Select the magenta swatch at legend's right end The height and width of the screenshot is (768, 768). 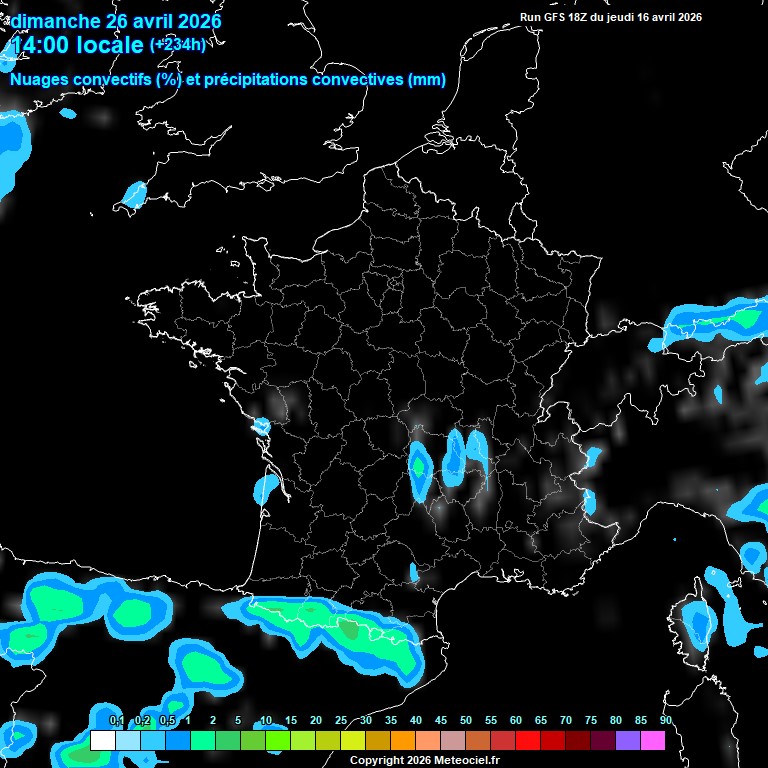coord(653,741)
